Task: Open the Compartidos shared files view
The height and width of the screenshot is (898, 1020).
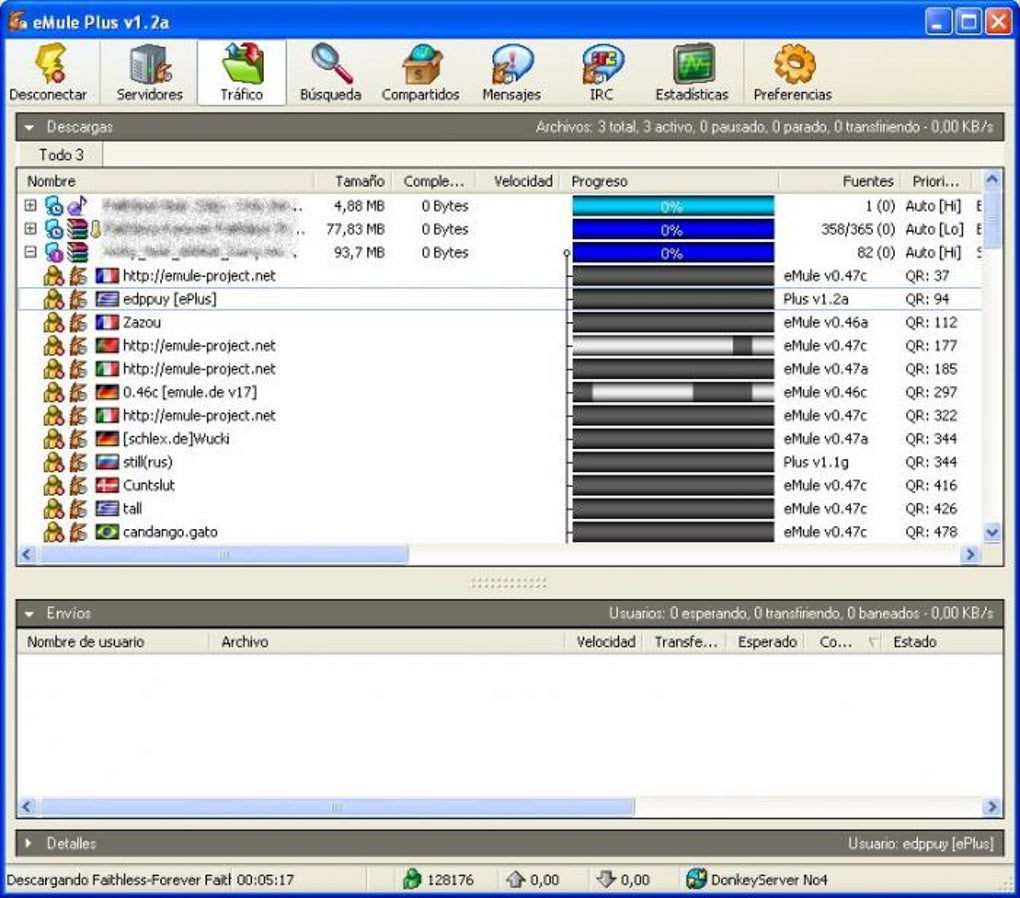Action: coord(420,68)
